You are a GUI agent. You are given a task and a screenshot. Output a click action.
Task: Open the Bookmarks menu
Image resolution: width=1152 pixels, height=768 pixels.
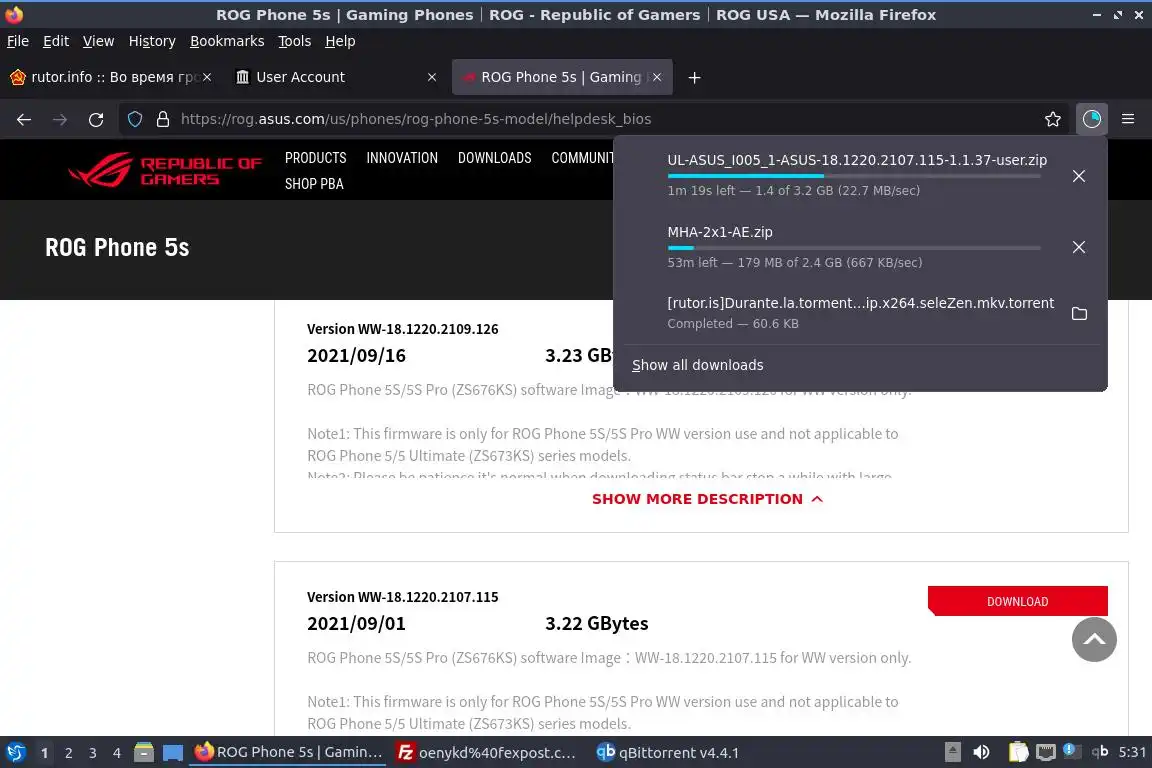click(x=227, y=41)
